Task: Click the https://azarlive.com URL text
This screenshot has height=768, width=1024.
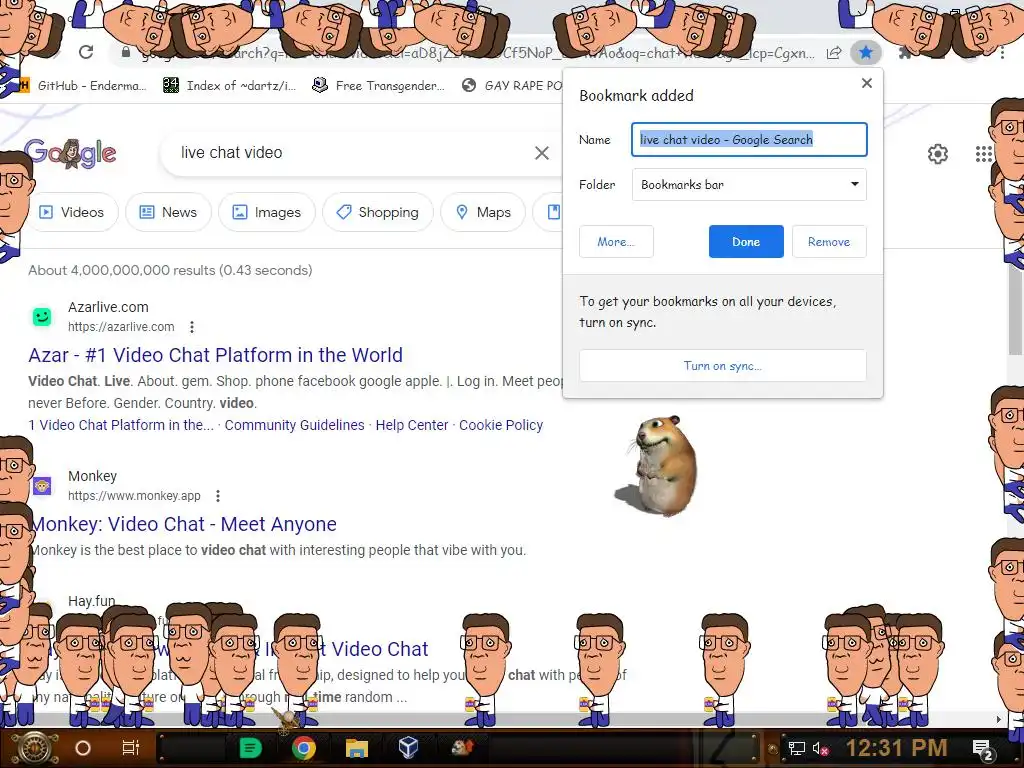Action: pyautogui.click(x=121, y=327)
